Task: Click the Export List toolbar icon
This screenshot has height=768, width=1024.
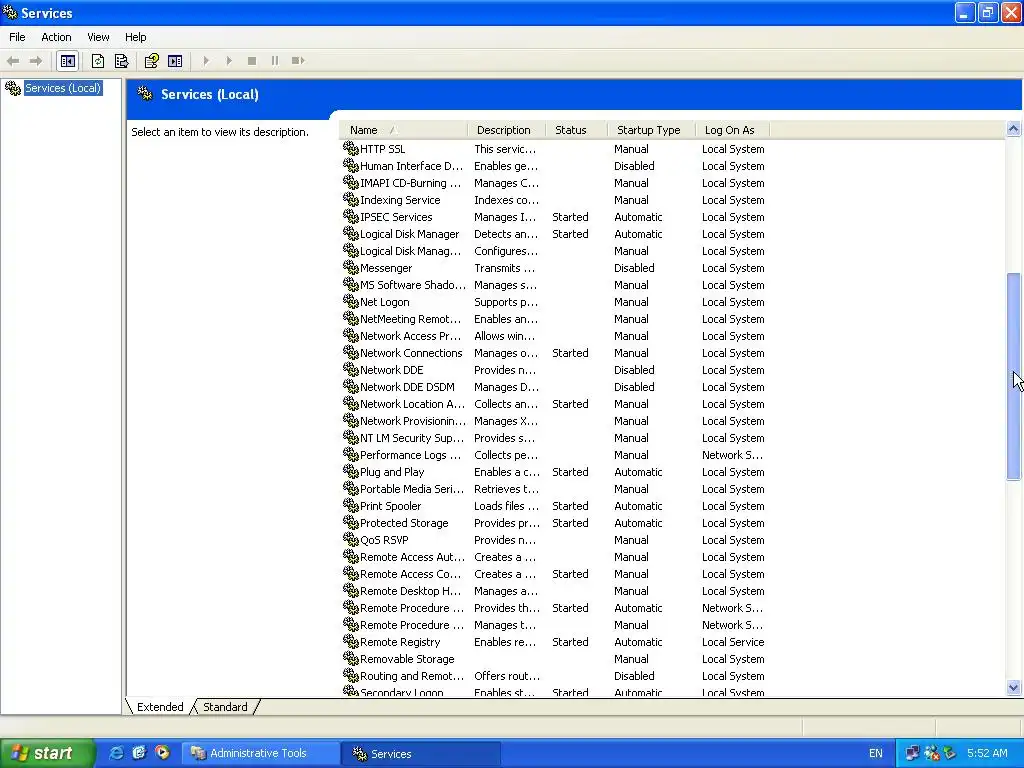Action: pyautogui.click(x=121, y=61)
